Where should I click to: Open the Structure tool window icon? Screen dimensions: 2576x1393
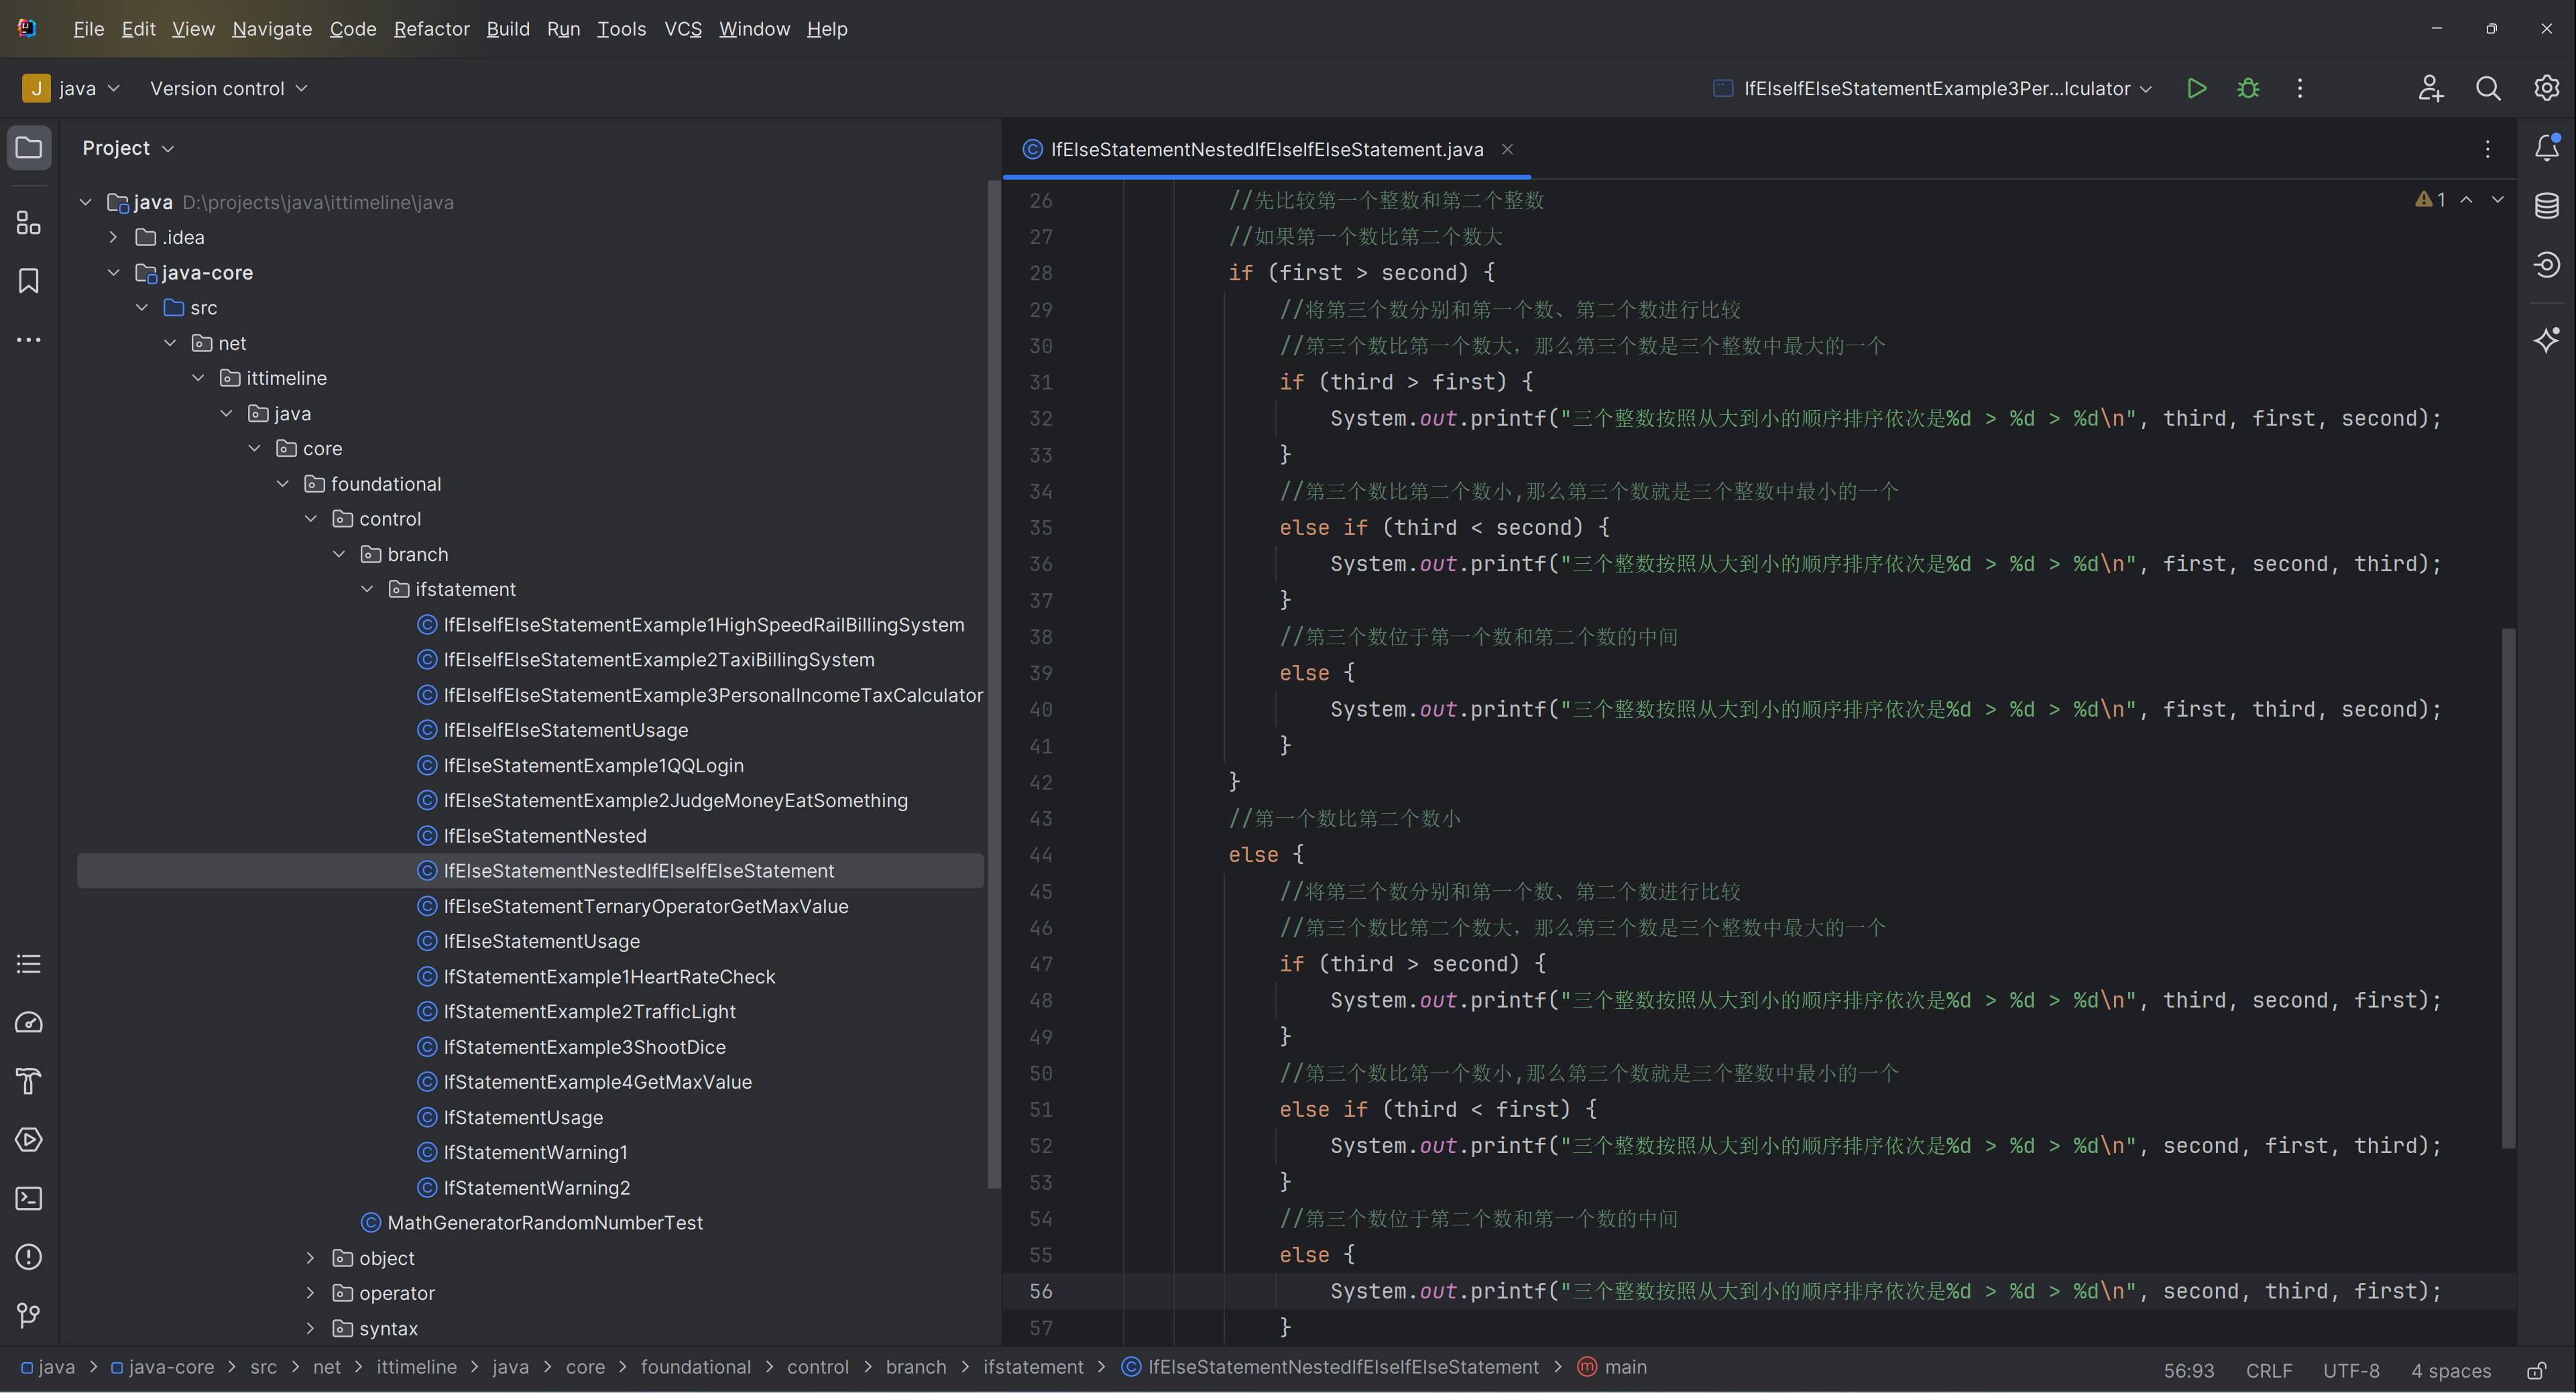click(29, 222)
